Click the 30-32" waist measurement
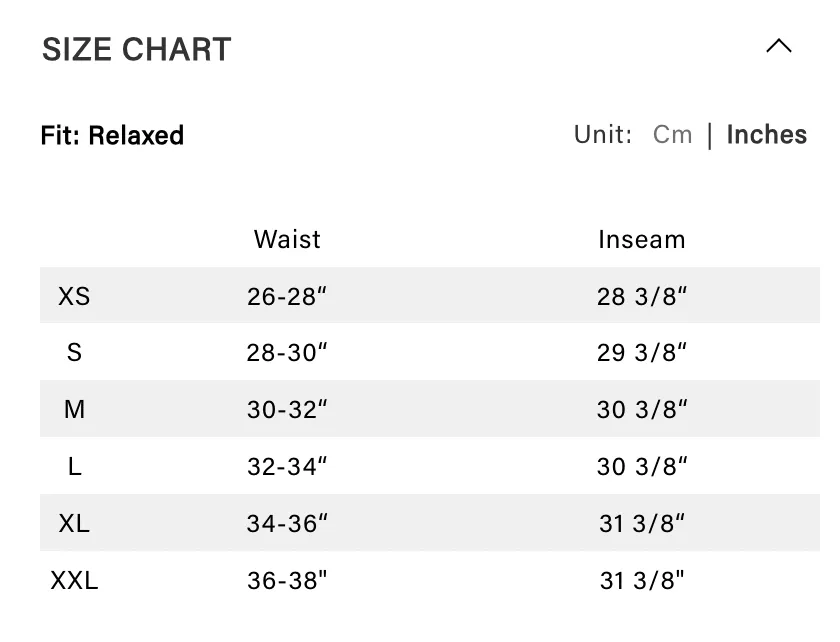This screenshot has height=642, width=840. [287, 409]
